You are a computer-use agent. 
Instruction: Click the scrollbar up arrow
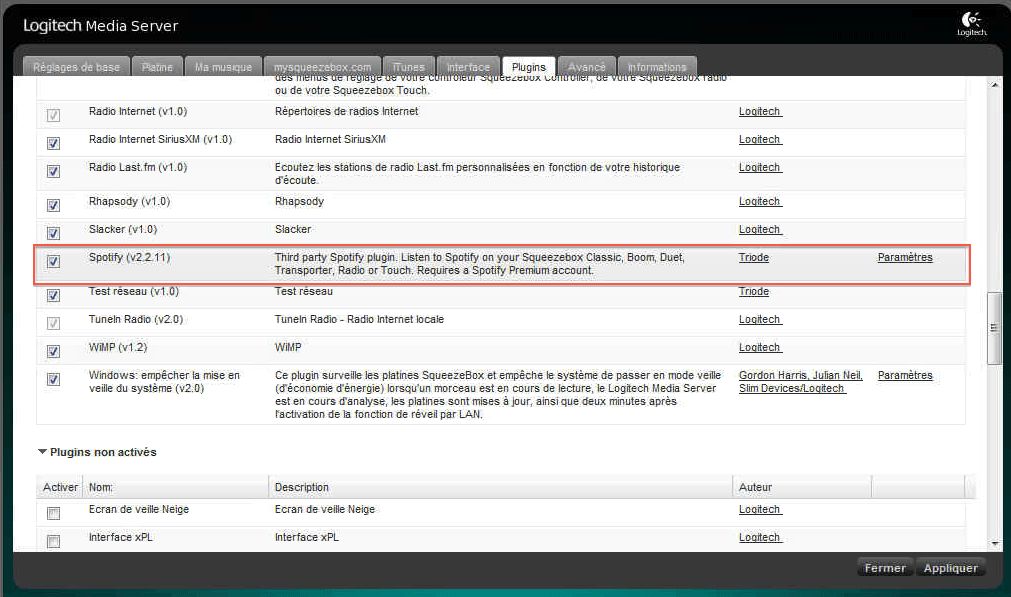tap(994, 84)
